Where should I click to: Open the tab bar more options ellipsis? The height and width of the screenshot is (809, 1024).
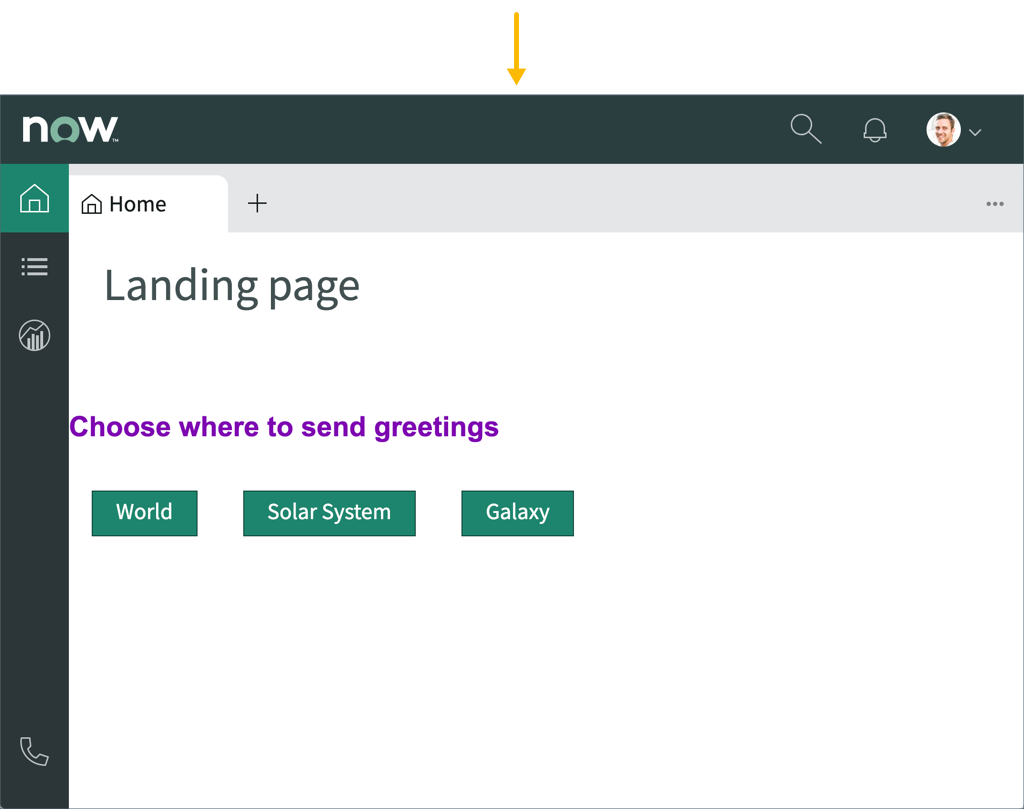[x=994, y=204]
